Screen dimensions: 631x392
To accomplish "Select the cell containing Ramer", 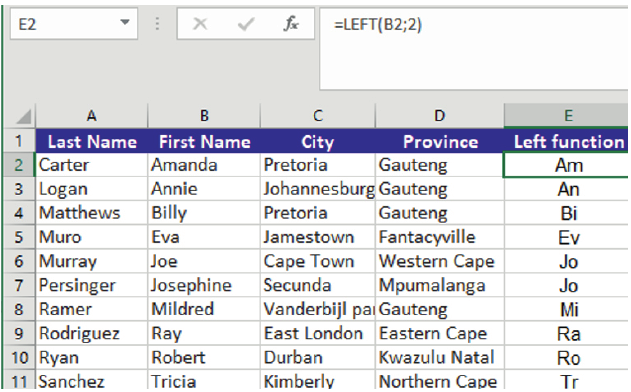I will click(92, 309).
